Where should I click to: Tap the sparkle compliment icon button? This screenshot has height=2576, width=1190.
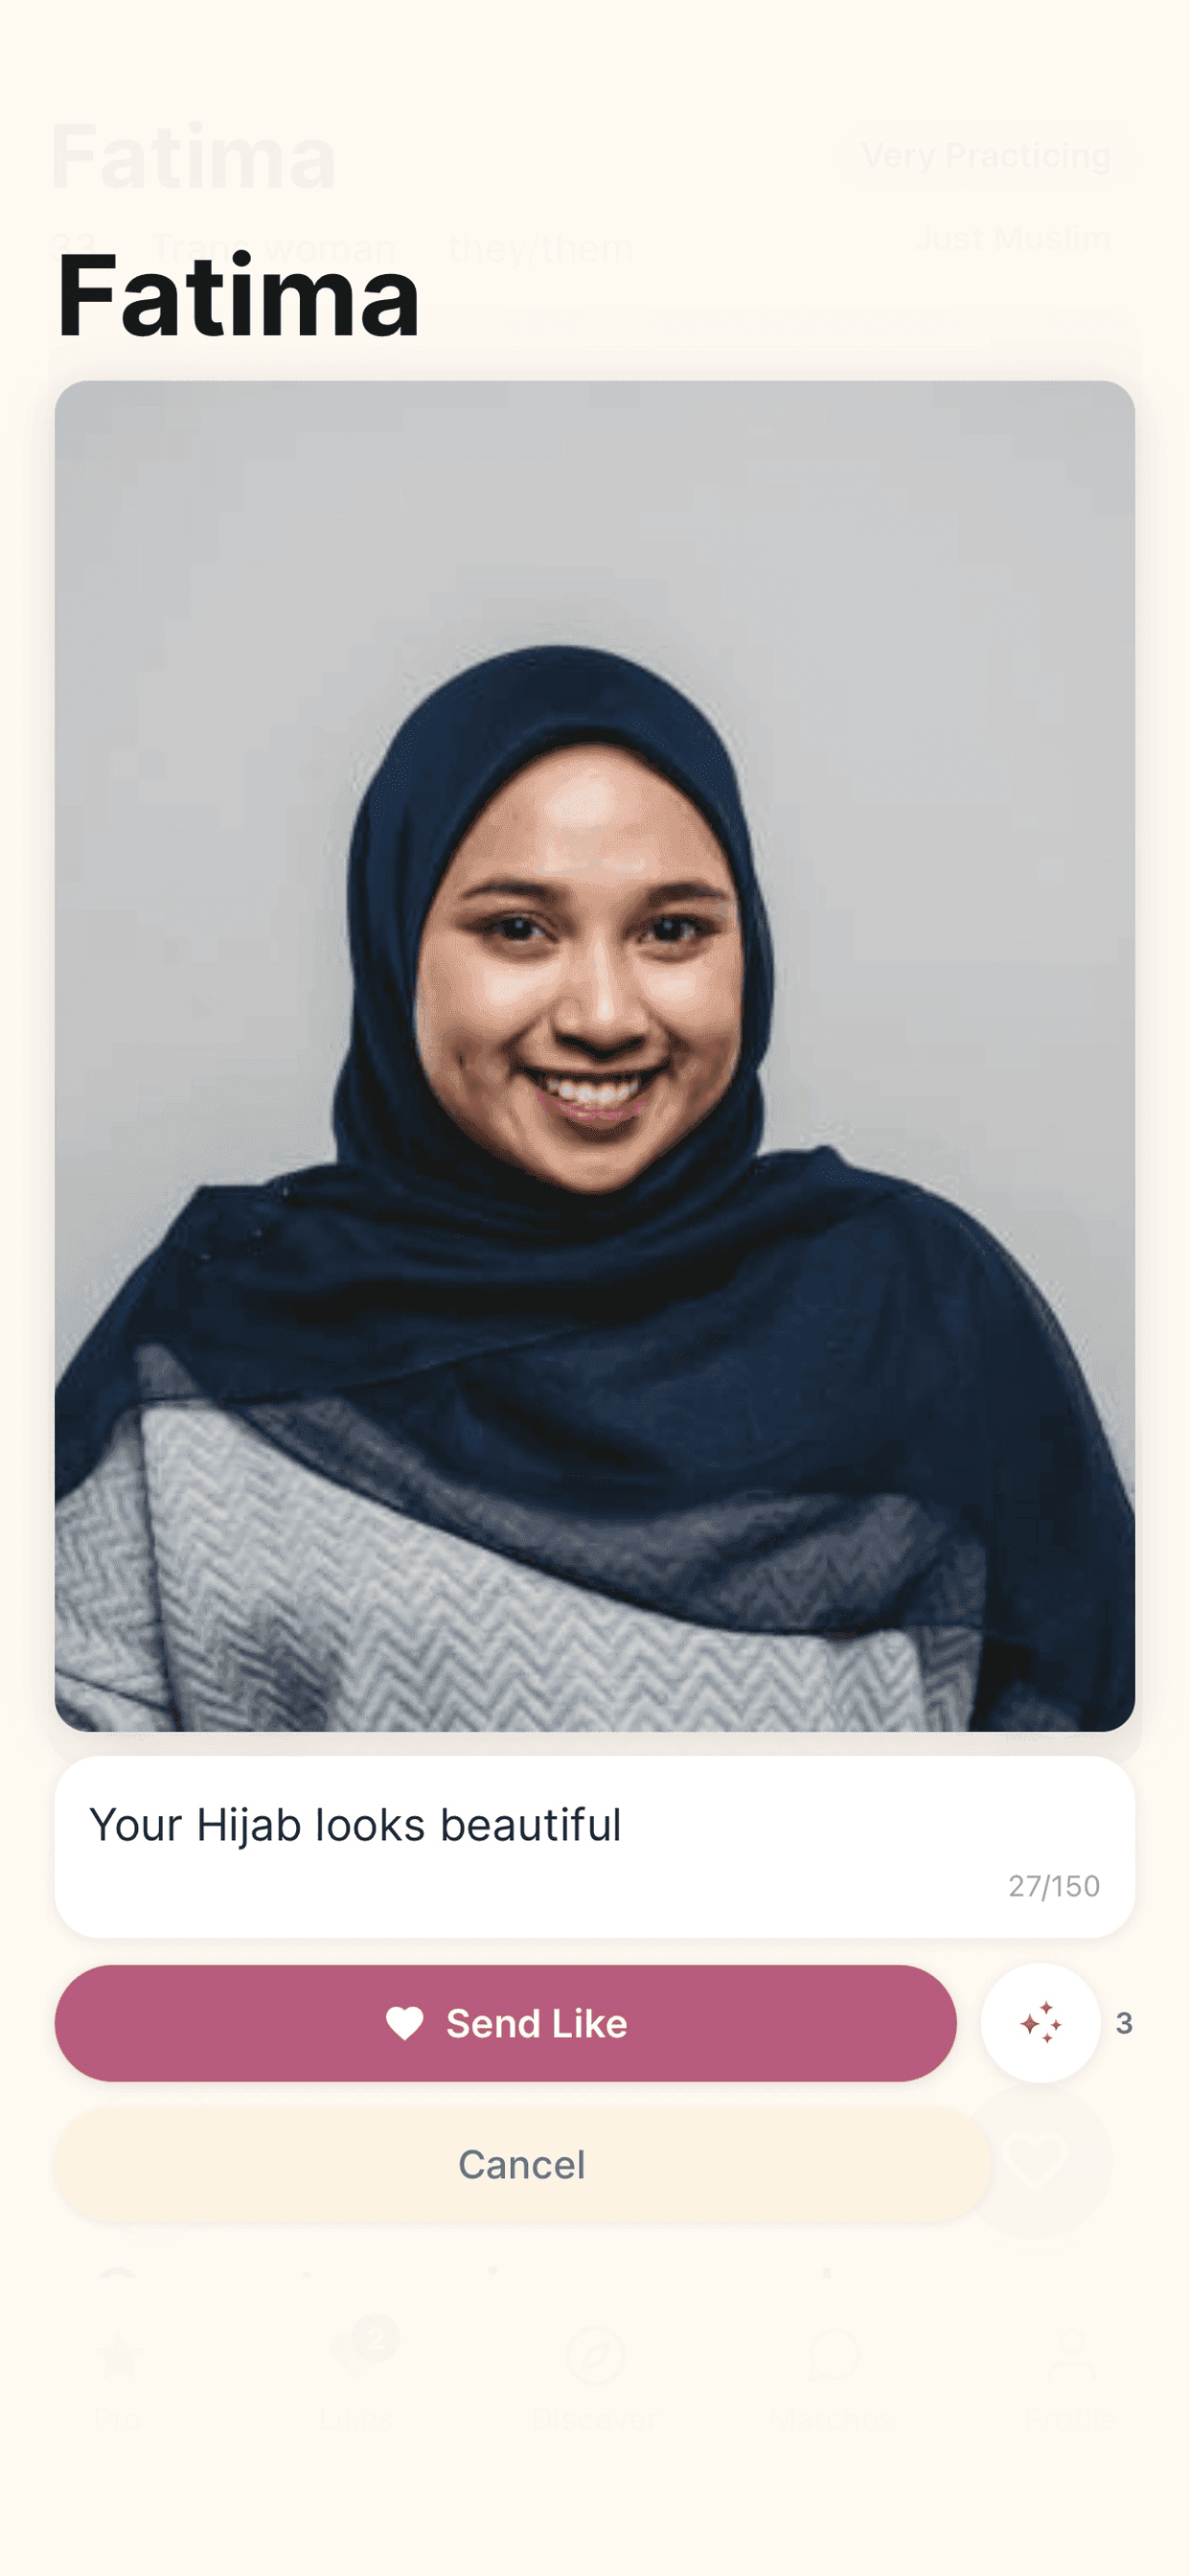pos(1040,2022)
